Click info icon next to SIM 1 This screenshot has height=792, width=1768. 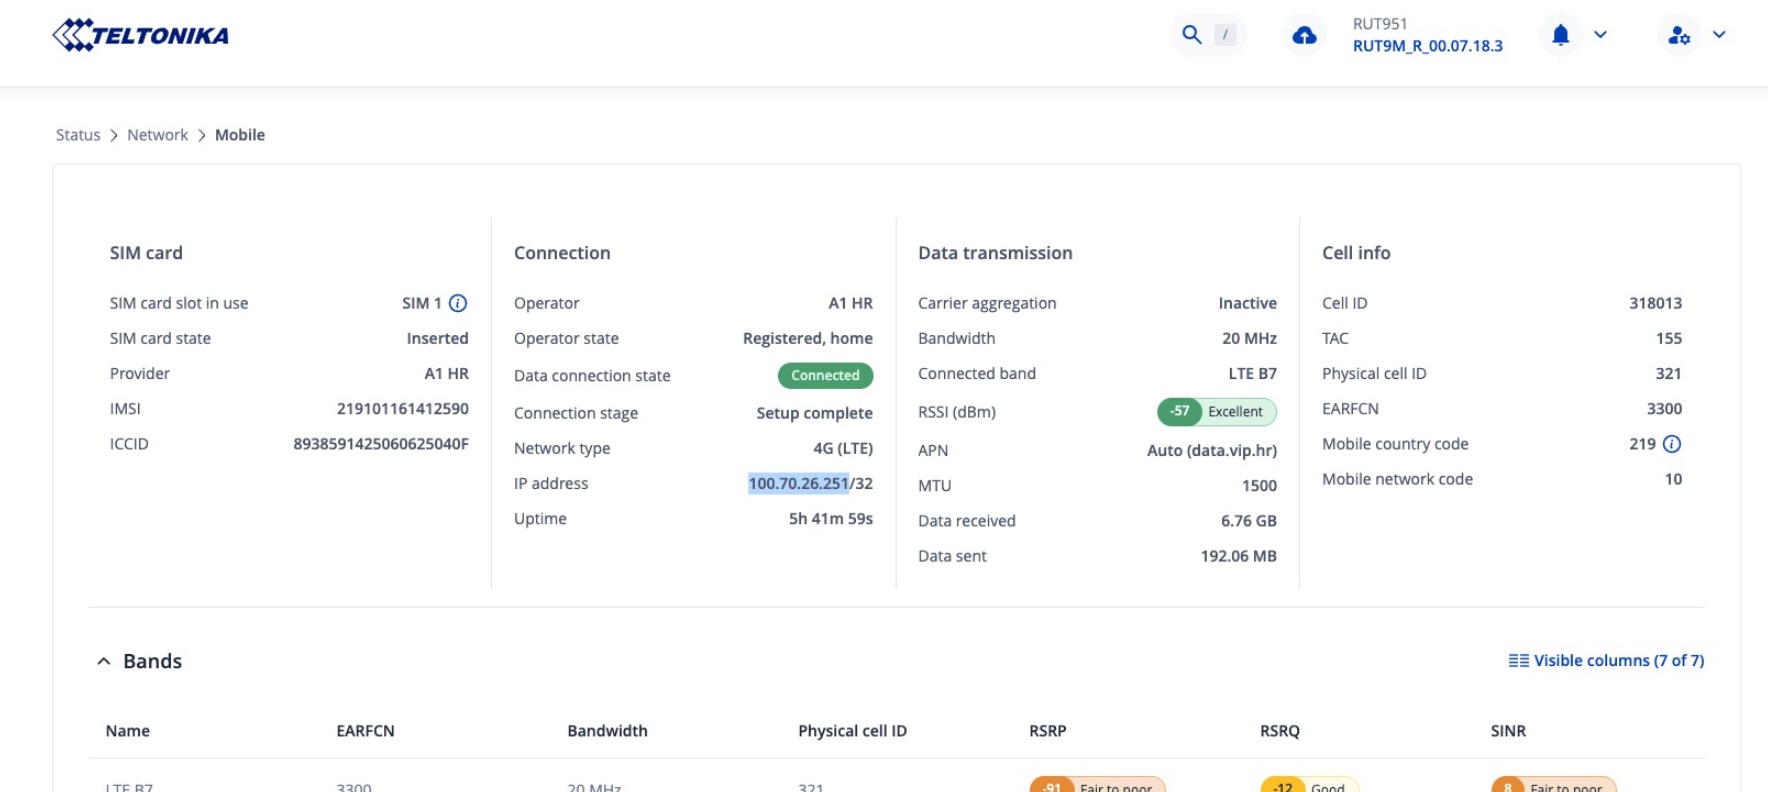(458, 303)
